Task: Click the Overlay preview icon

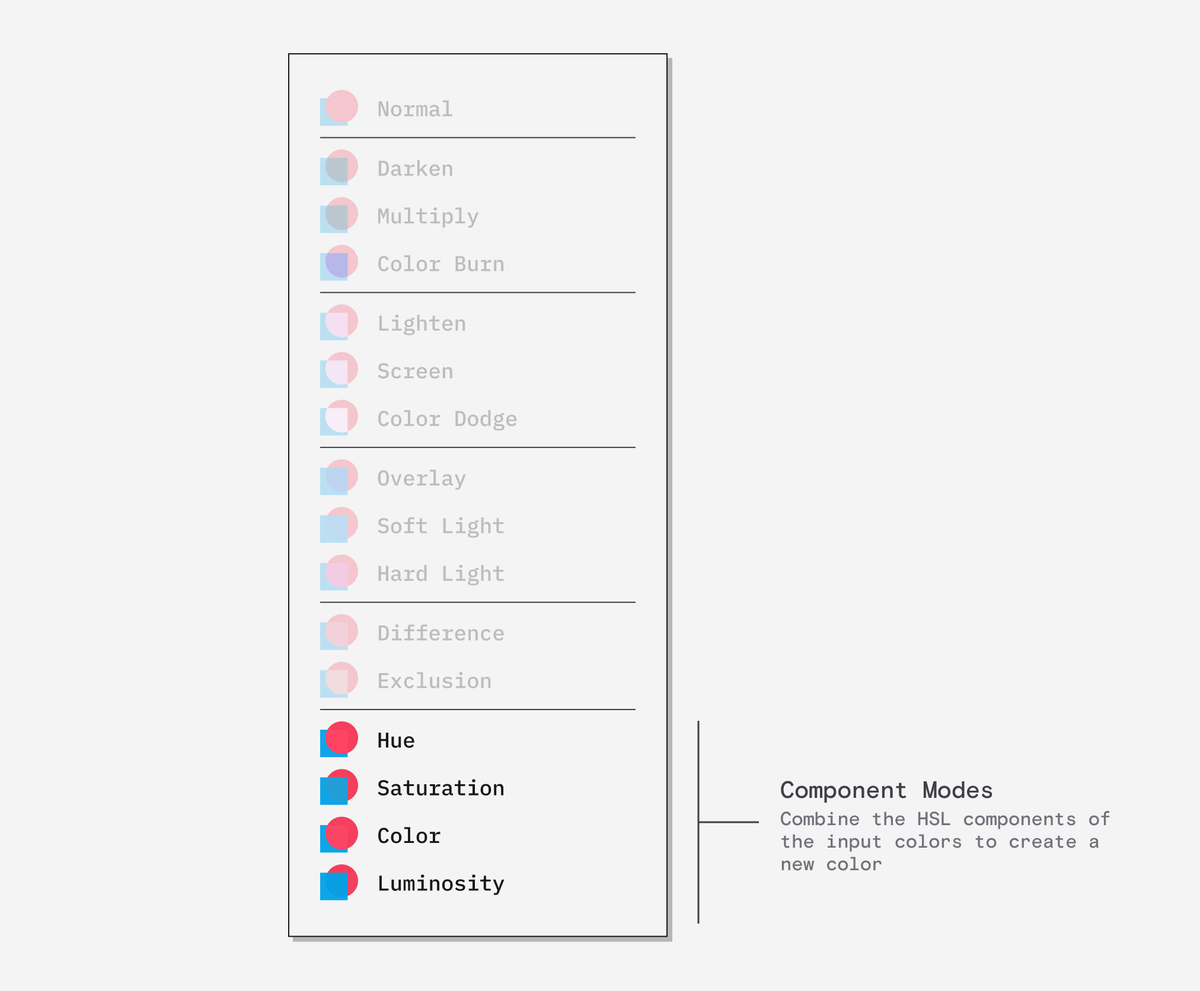Action: coord(338,479)
